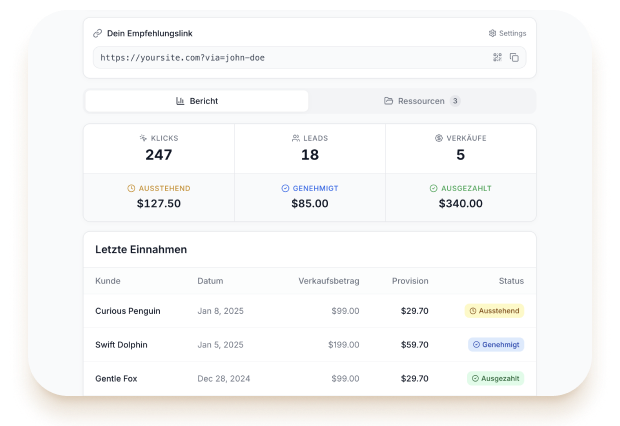Screen dimensions: 620x426
Task: Click the Ausgezahlt check icon in stats
Action: point(434,188)
